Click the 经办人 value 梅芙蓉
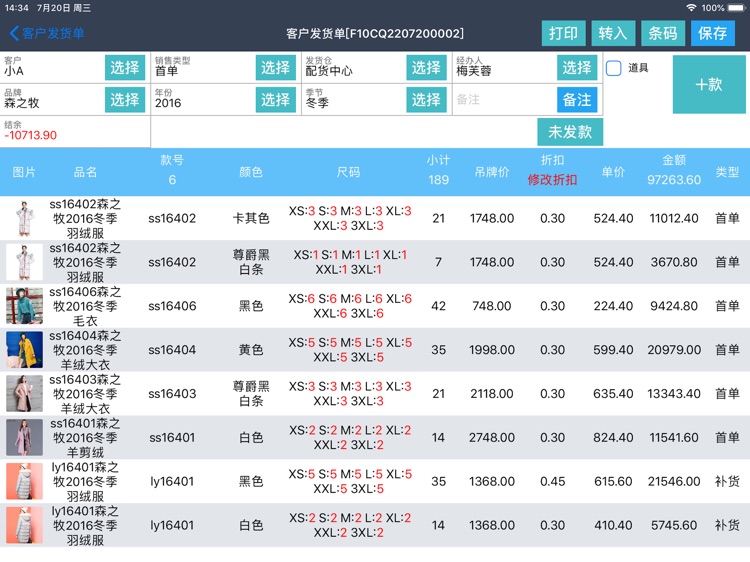Screen dimensions: 750x562 click(474, 71)
